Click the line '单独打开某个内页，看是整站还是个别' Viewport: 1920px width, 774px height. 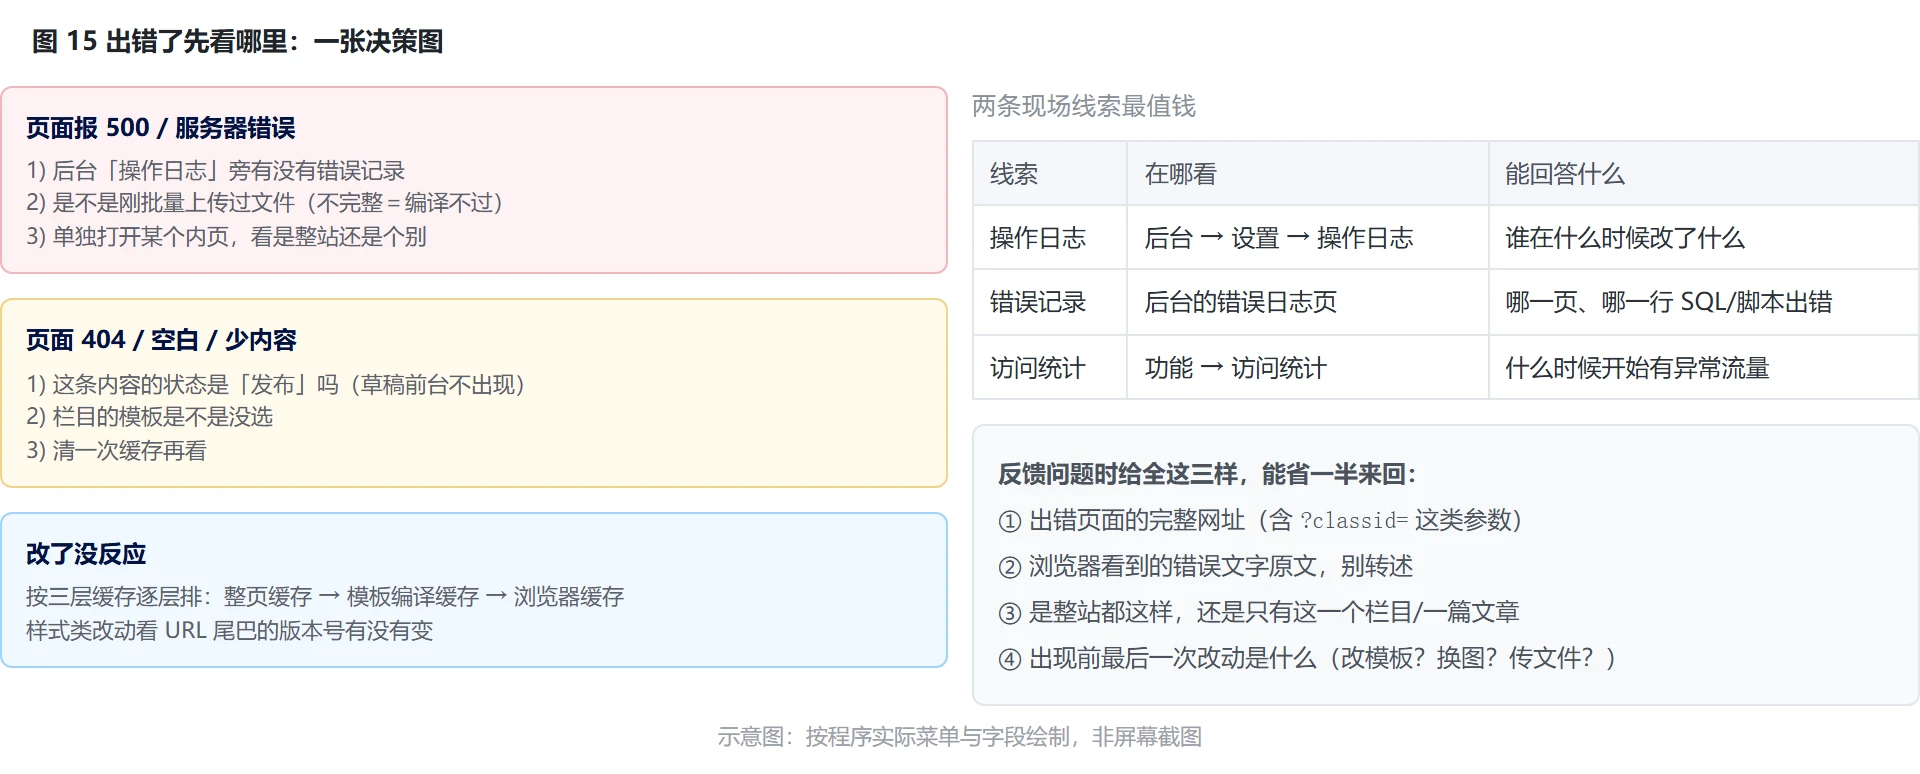coord(227,237)
